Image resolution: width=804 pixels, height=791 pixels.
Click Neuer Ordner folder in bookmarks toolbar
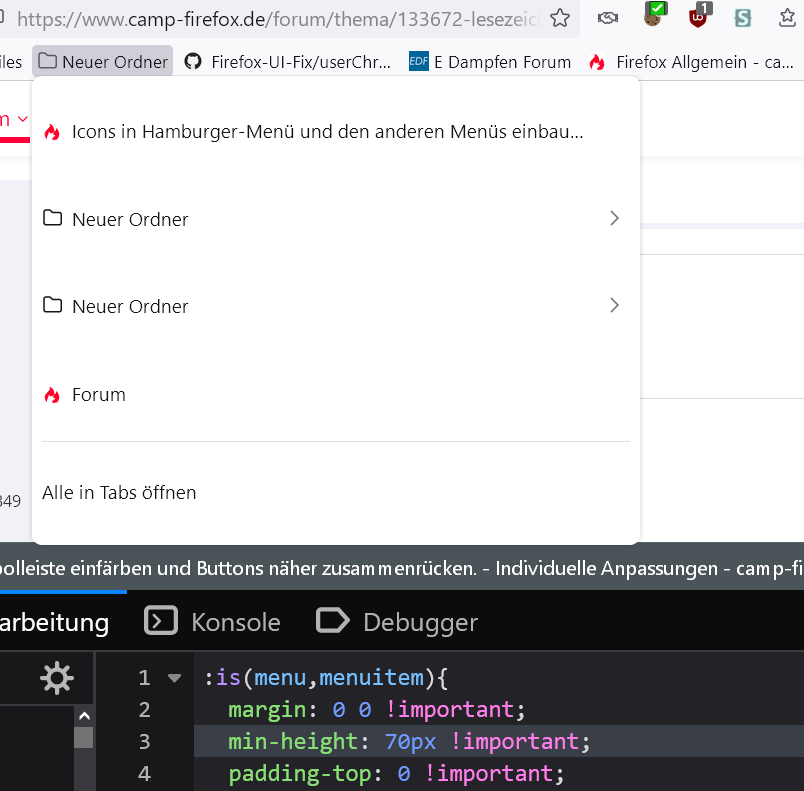[103, 62]
